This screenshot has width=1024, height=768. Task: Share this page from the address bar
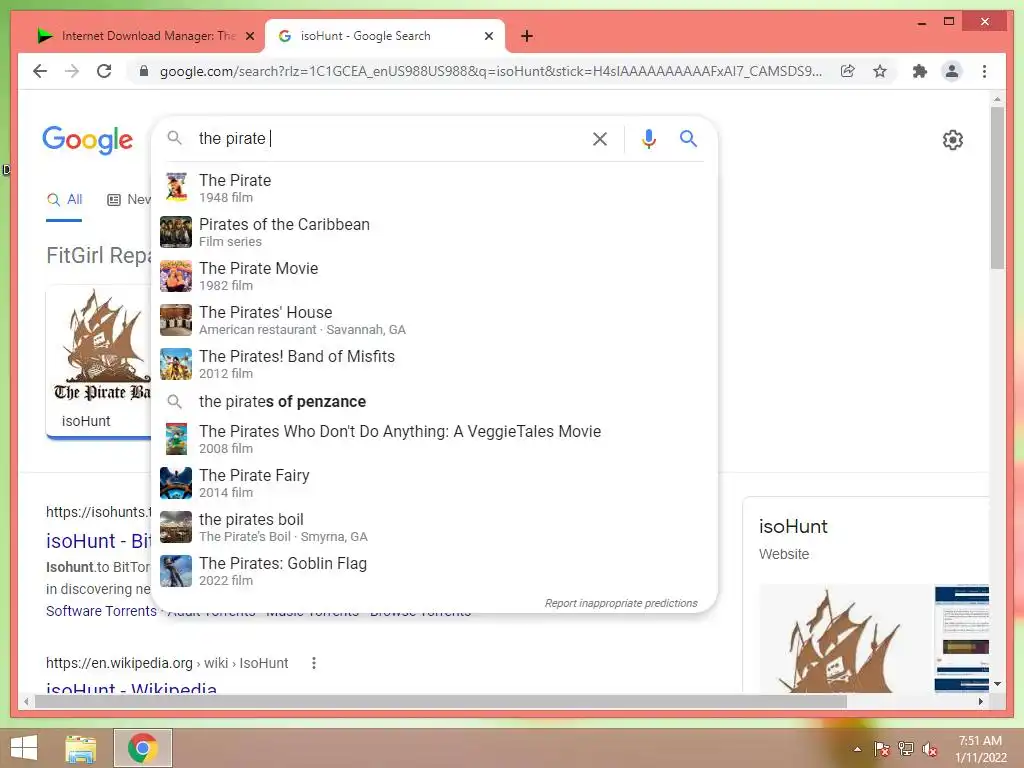(848, 71)
